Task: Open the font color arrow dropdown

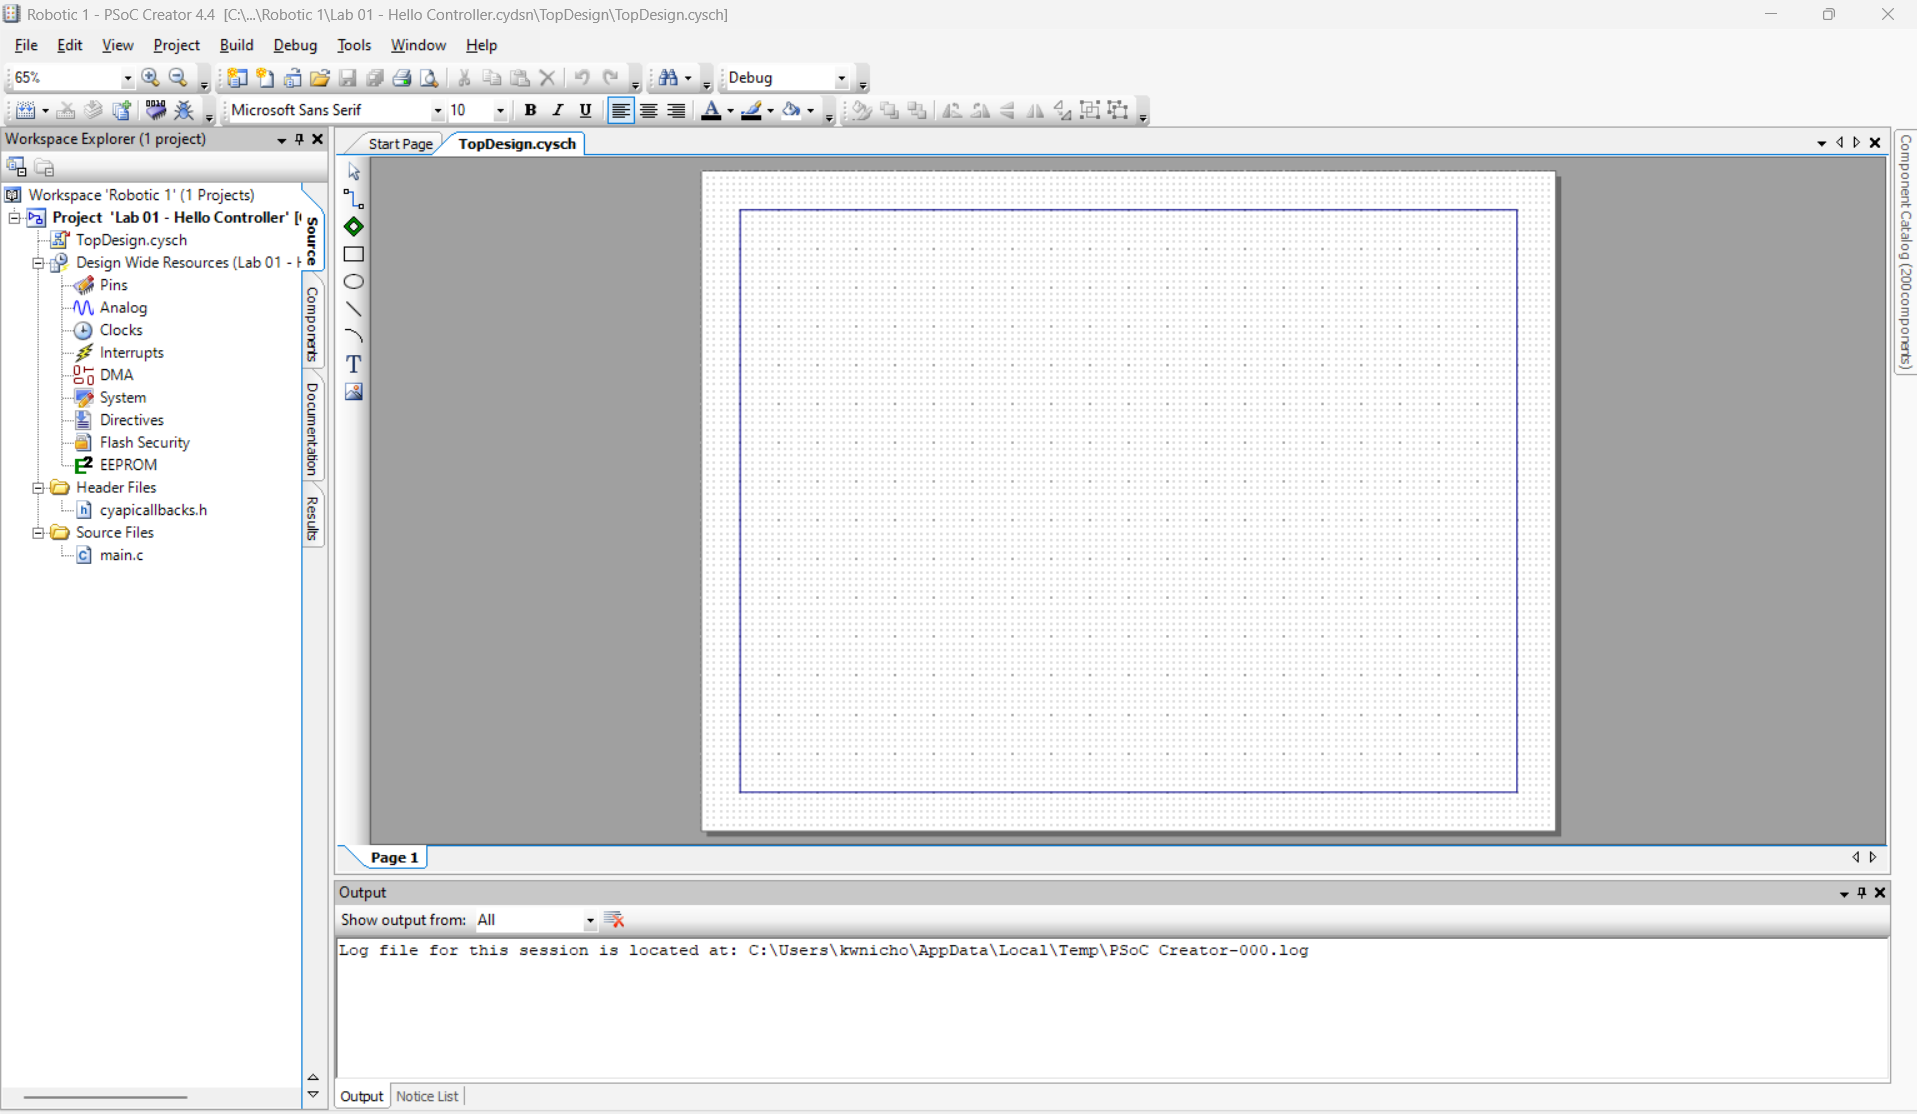Action: pyautogui.click(x=730, y=111)
